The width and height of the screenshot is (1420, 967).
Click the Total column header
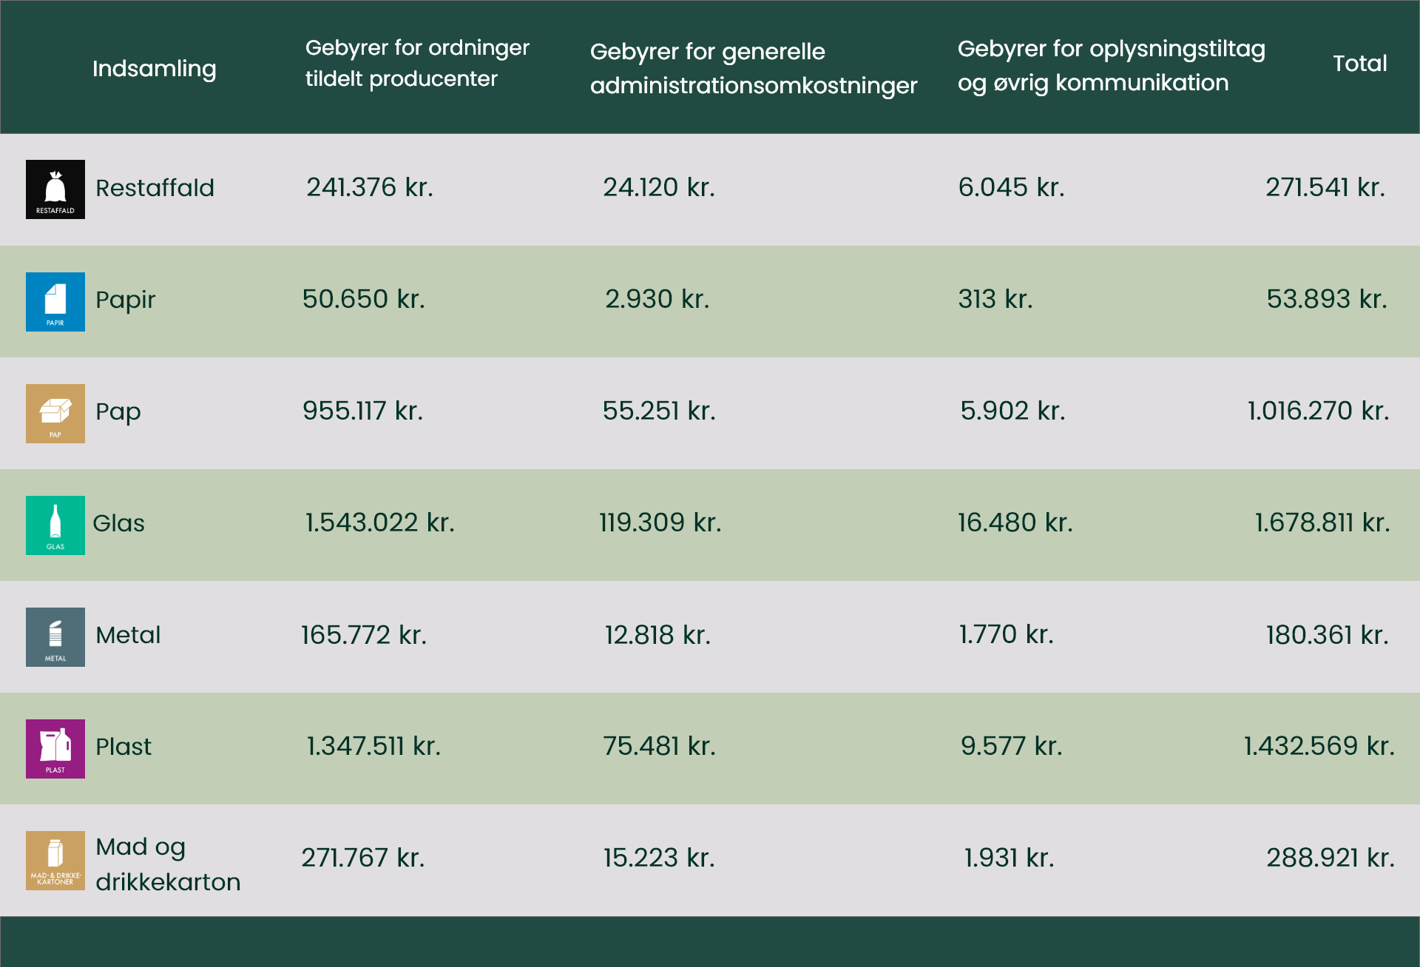(1359, 64)
